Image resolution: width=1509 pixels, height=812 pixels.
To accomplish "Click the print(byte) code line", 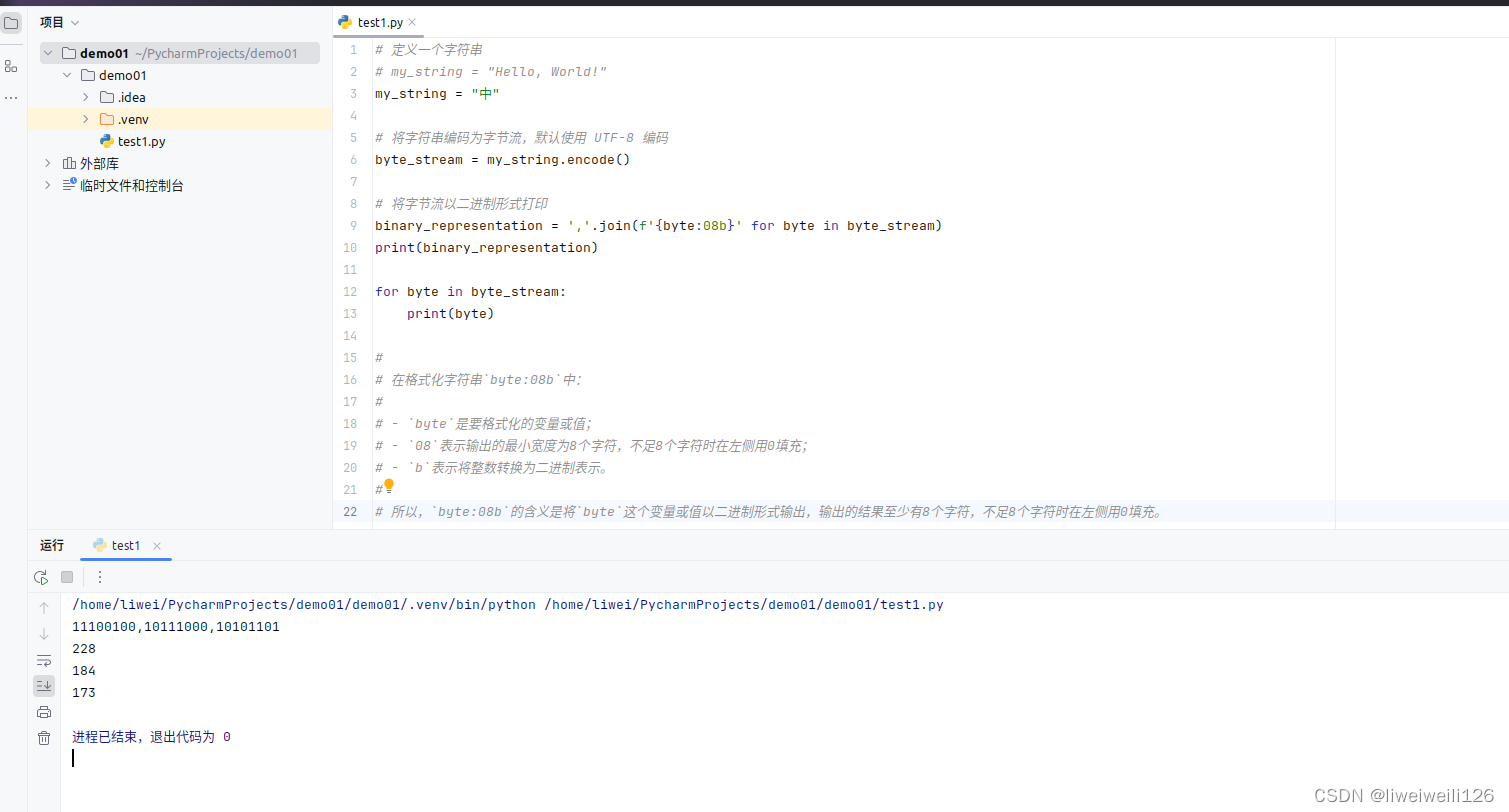I will click(x=451, y=314).
